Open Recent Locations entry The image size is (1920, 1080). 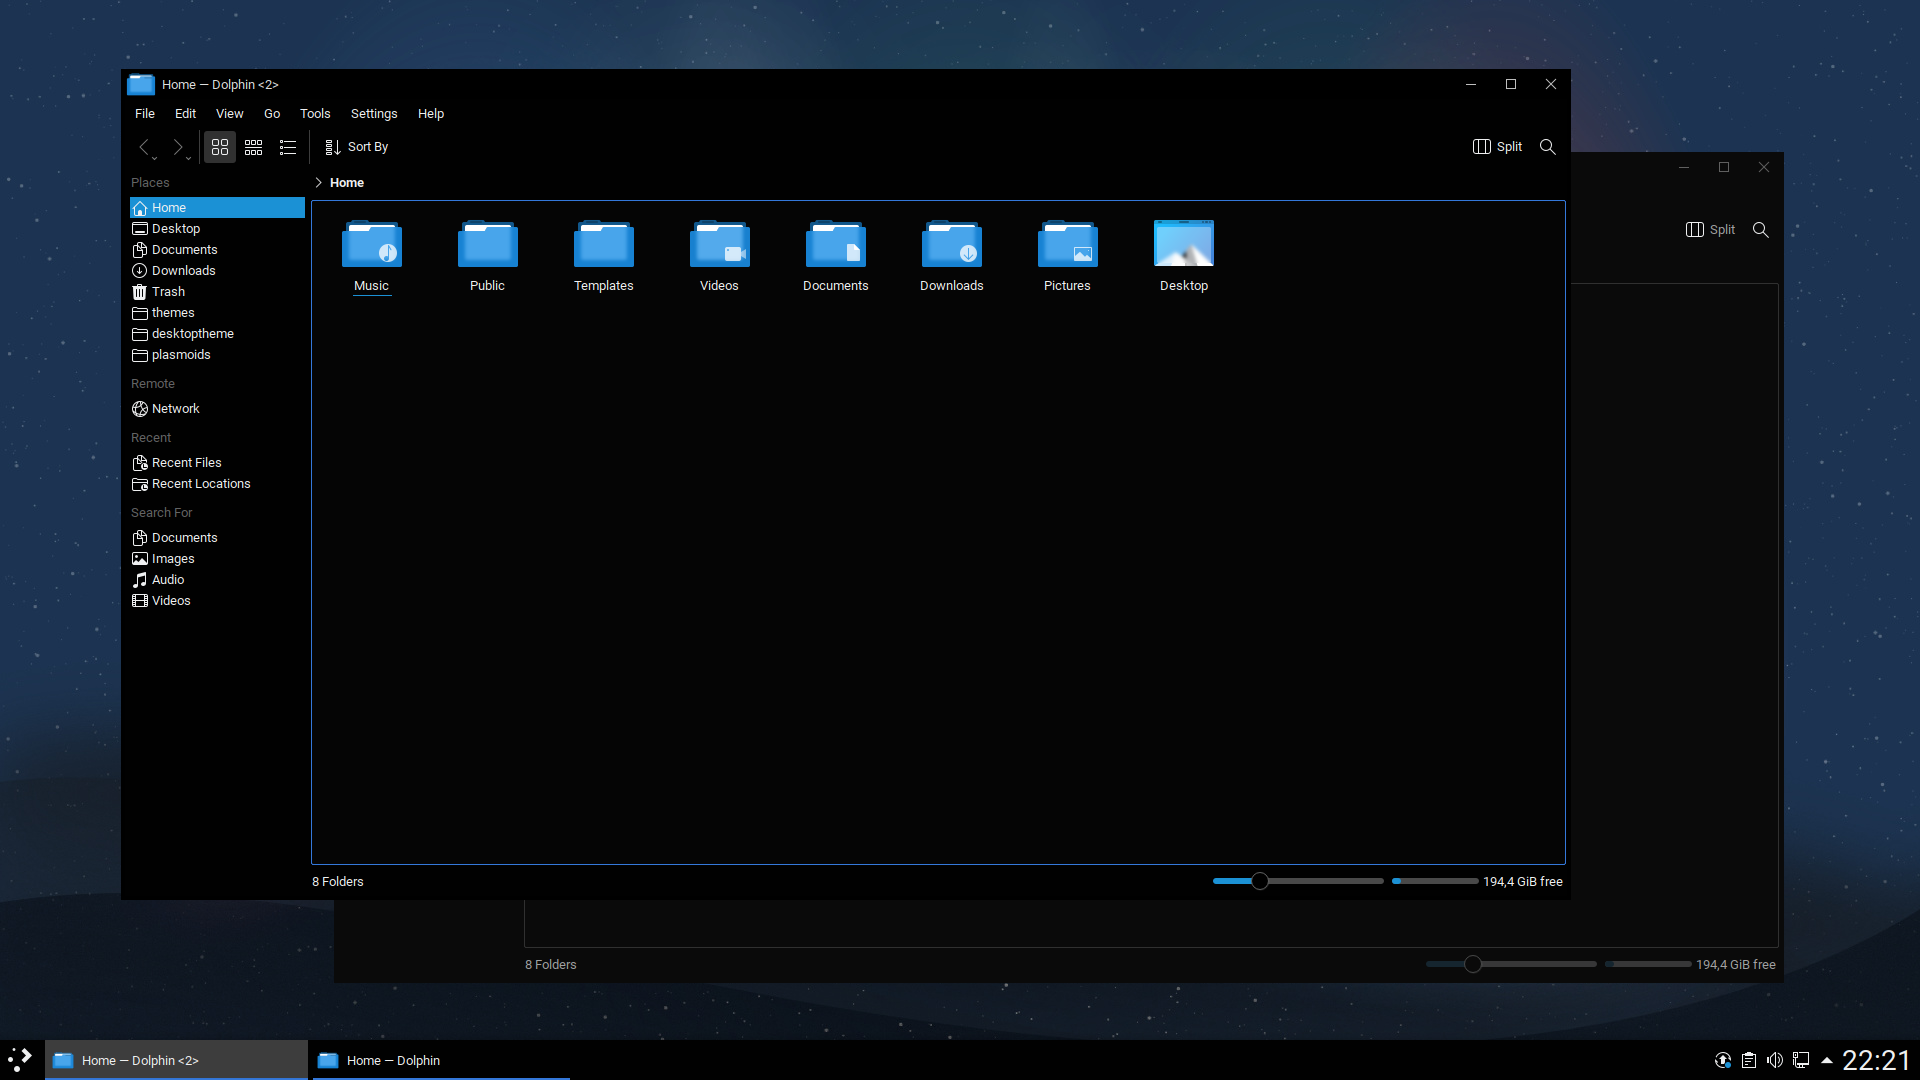click(217, 484)
